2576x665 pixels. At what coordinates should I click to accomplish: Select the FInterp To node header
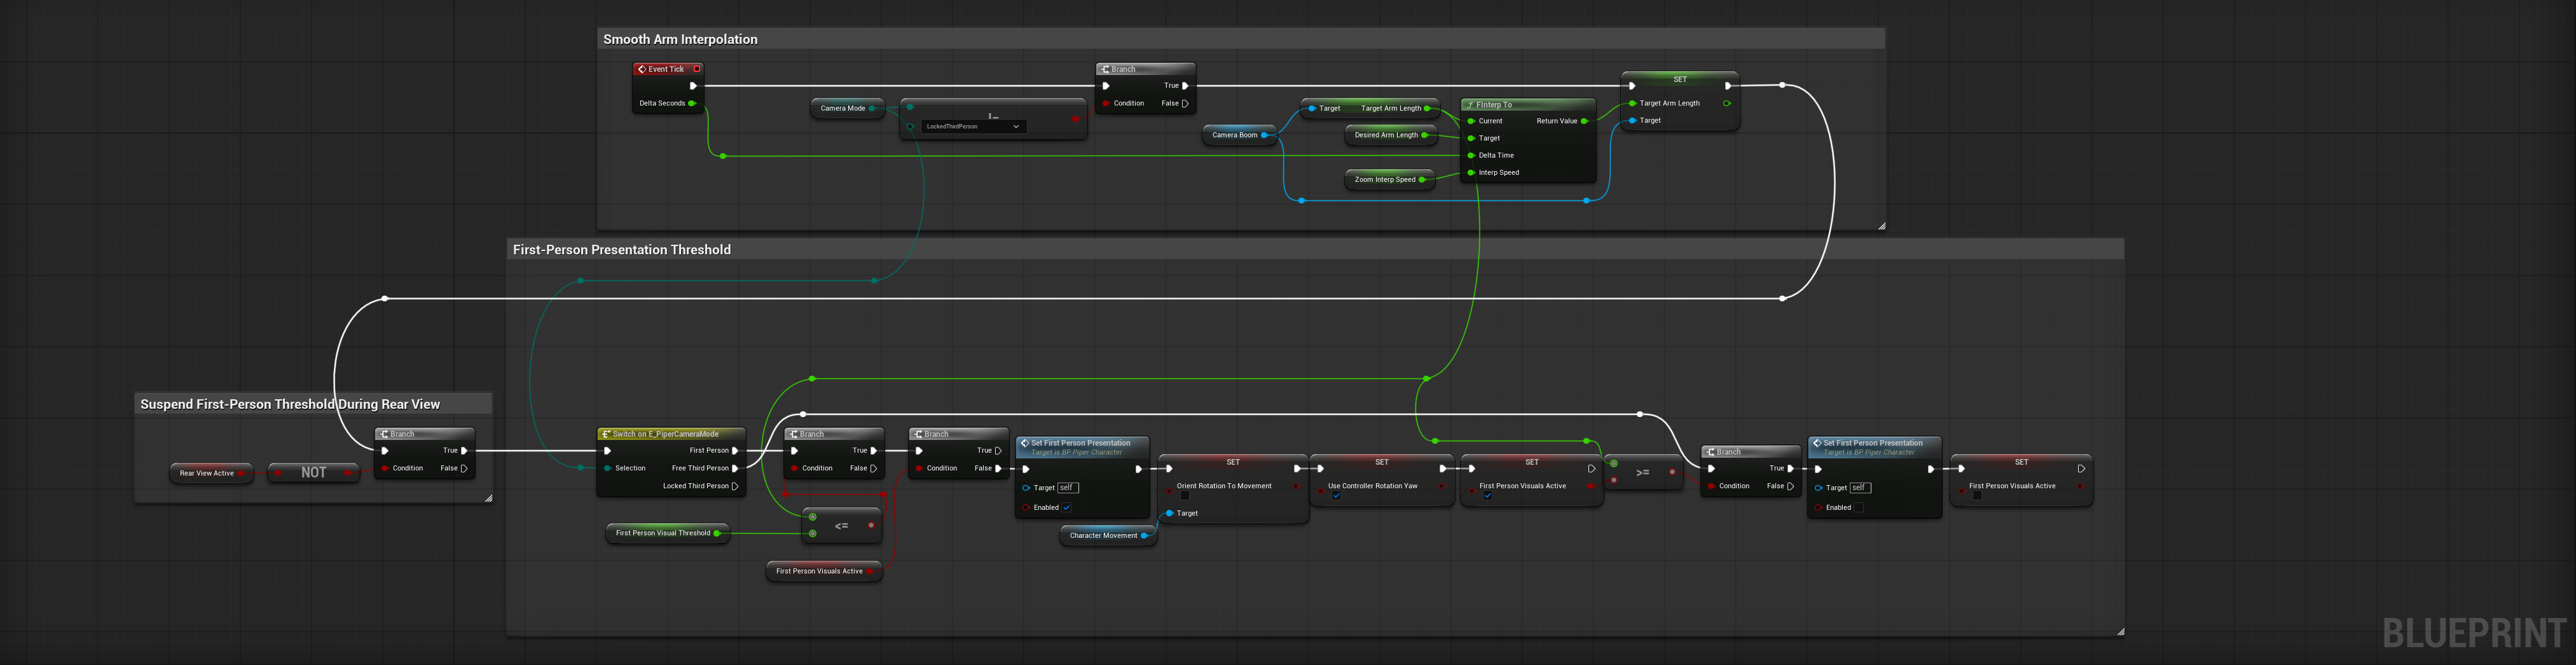tap(1528, 105)
